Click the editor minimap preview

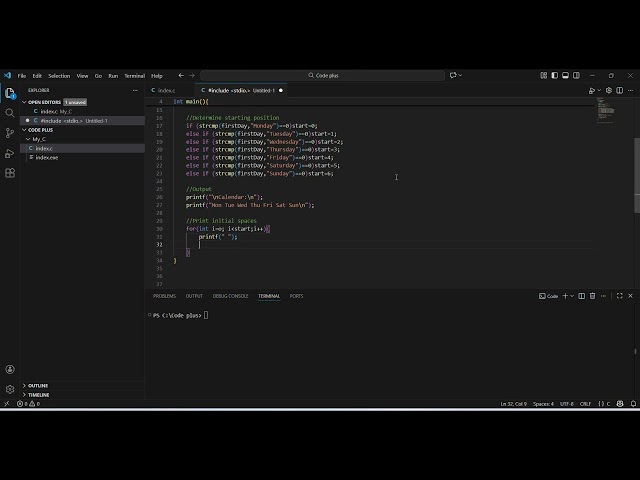(x=606, y=110)
